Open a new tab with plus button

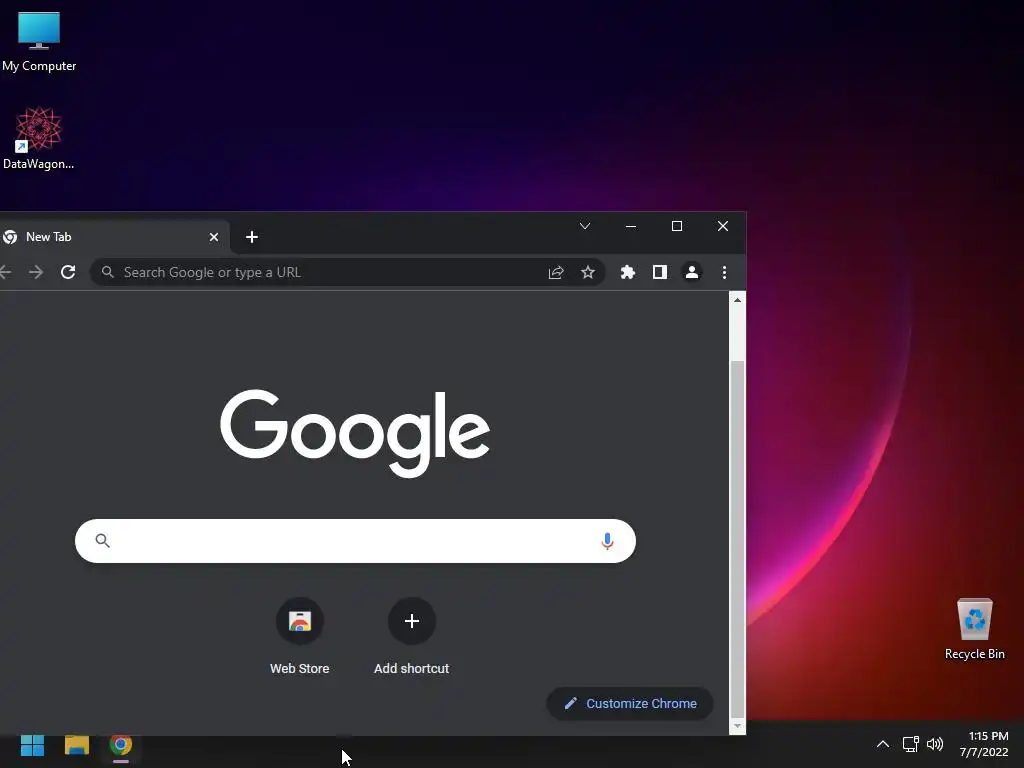pyautogui.click(x=251, y=237)
